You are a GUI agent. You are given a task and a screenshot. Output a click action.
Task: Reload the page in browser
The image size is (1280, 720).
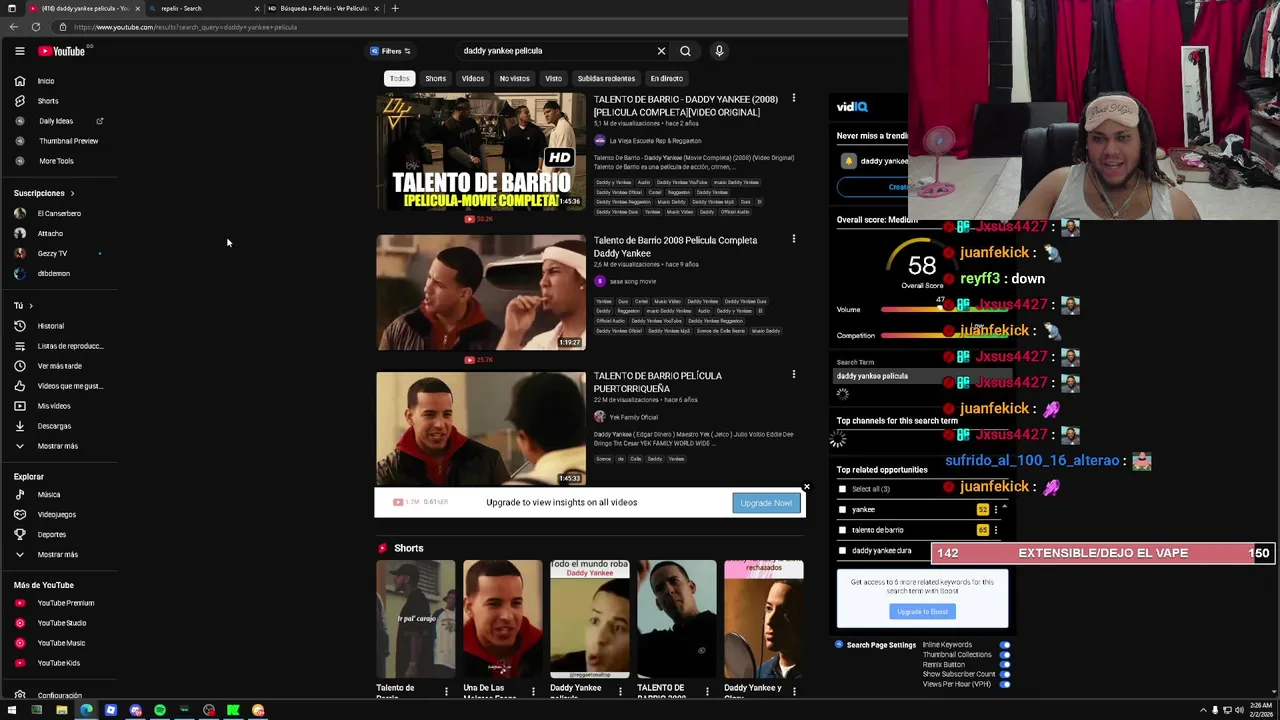pos(36,27)
